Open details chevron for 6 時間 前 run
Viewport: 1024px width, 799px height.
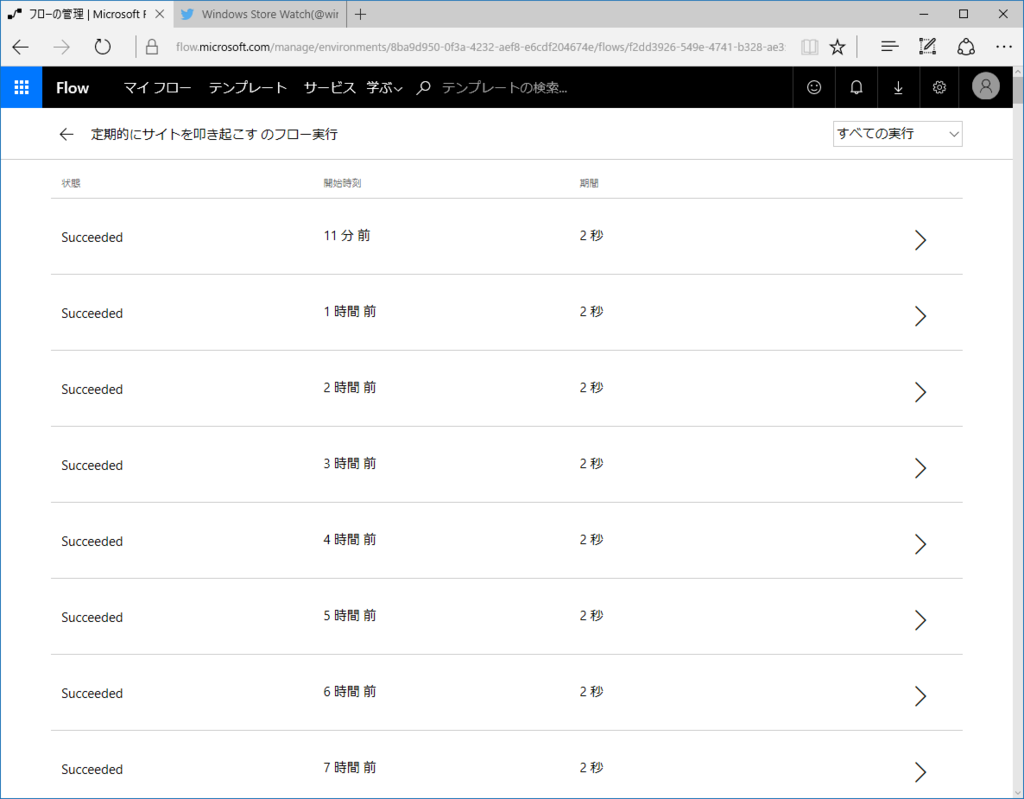click(920, 696)
